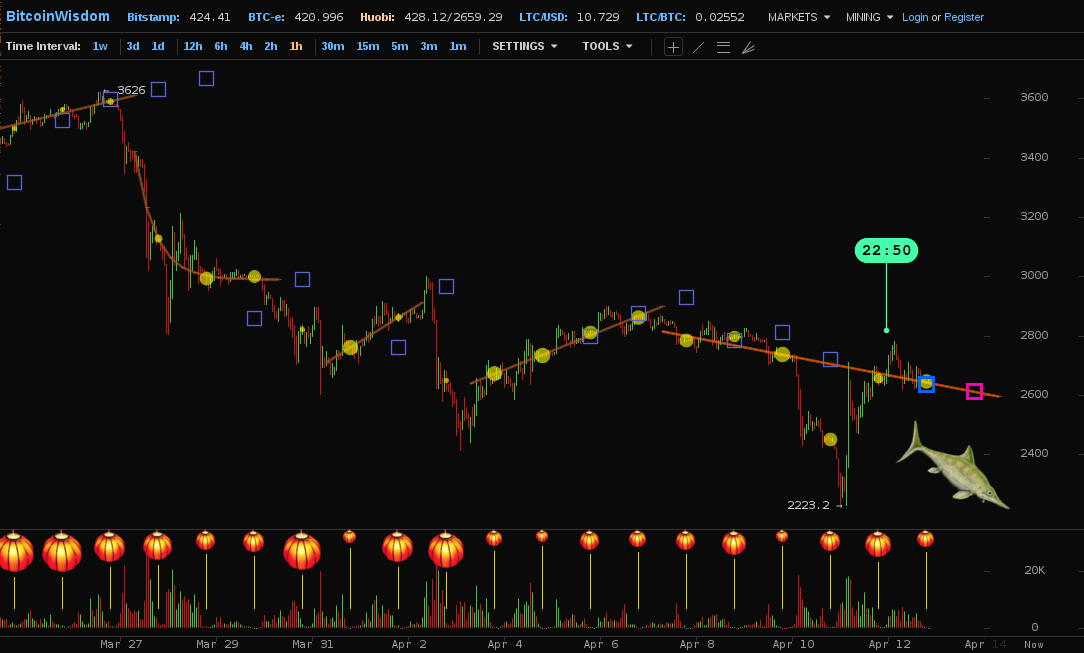The height and width of the screenshot is (653, 1084).
Task: Open the MARKETS dropdown
Action: point(799,17)
